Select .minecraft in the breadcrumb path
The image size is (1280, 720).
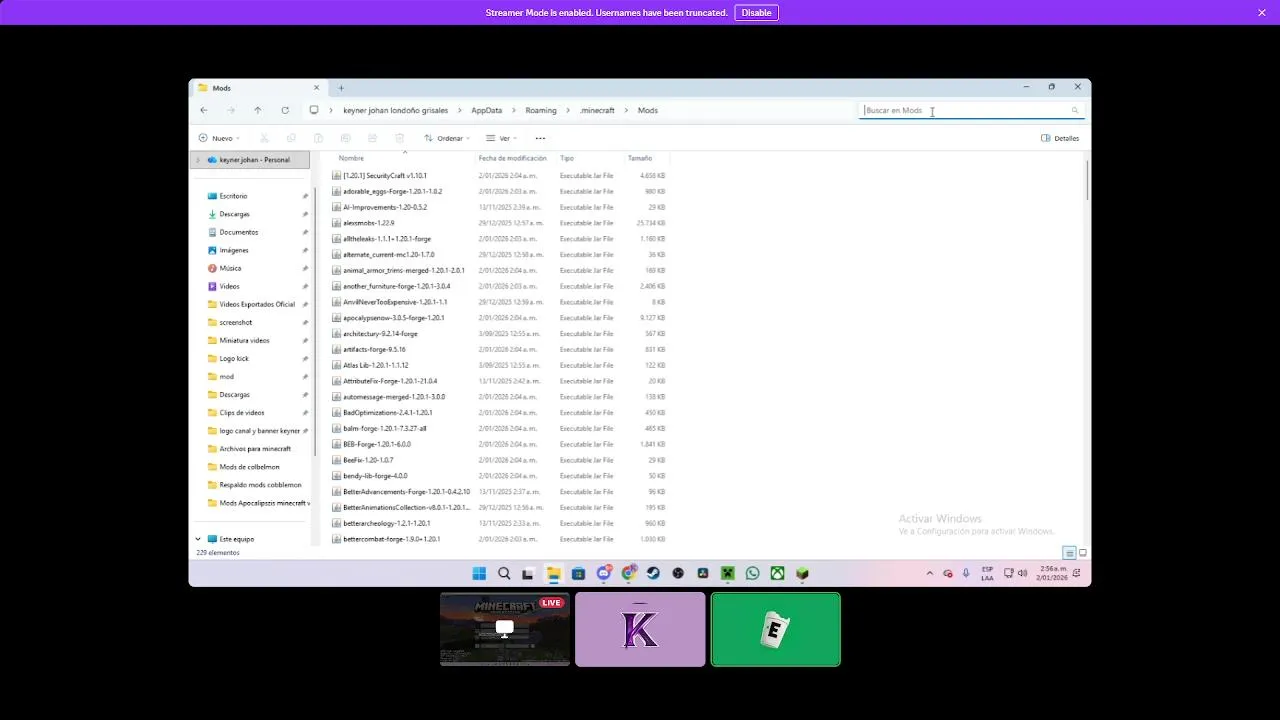coord(597,110)
